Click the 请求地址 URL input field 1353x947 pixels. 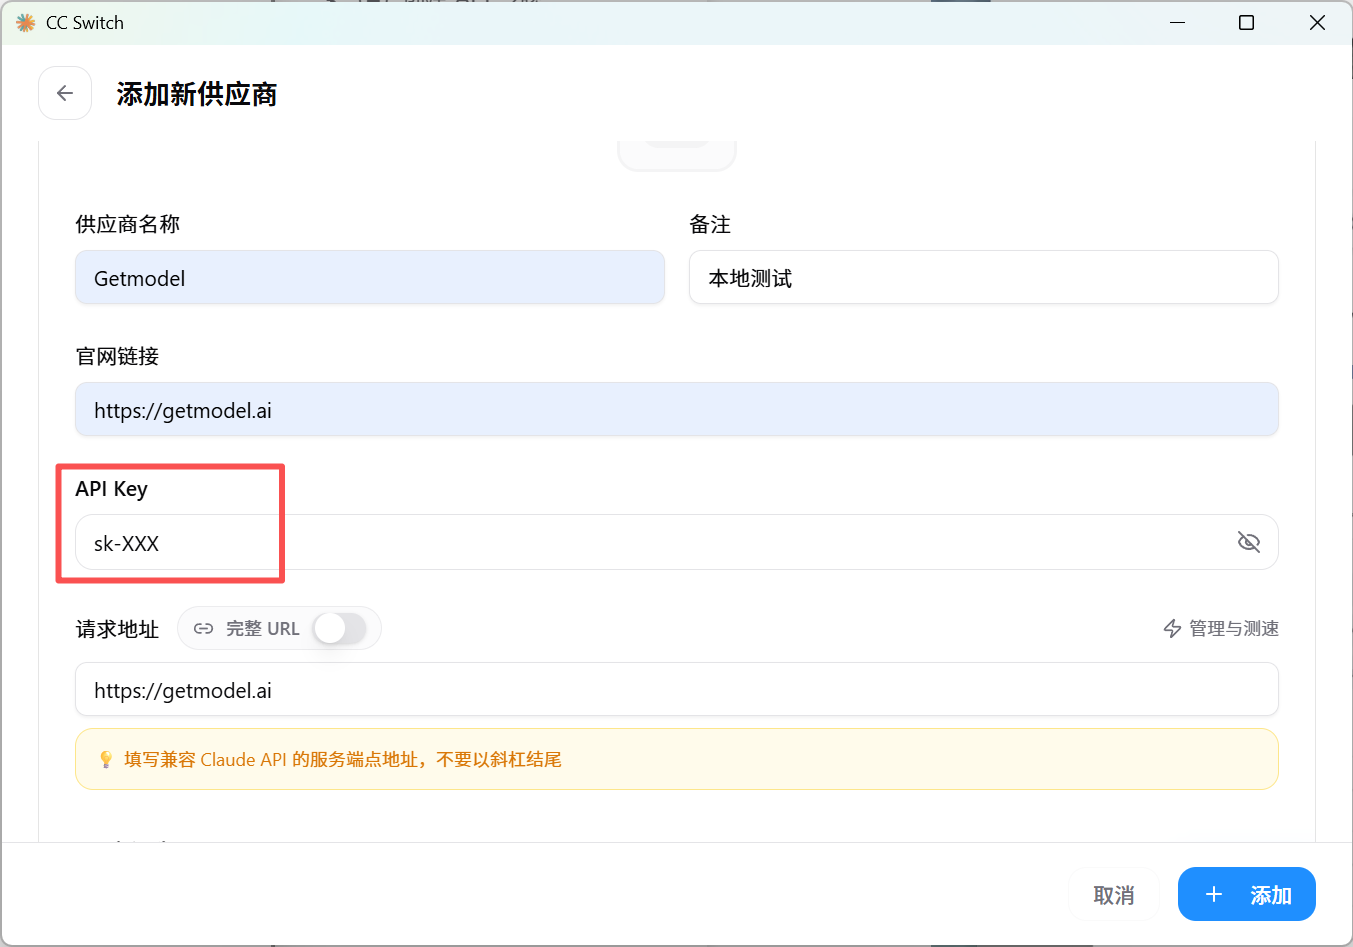677,689
